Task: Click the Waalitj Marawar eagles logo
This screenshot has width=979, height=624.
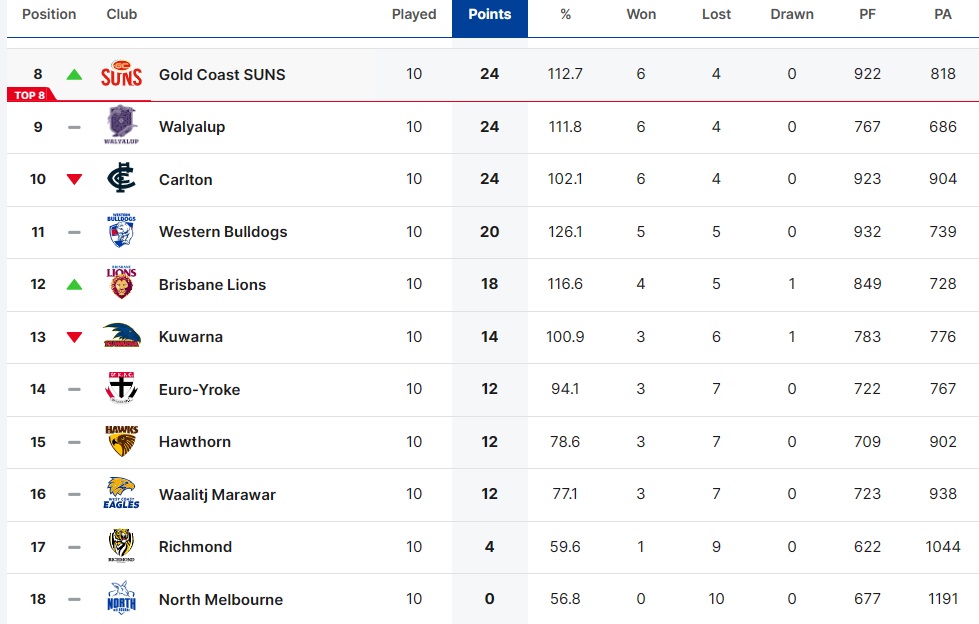Action: (121, 494)
